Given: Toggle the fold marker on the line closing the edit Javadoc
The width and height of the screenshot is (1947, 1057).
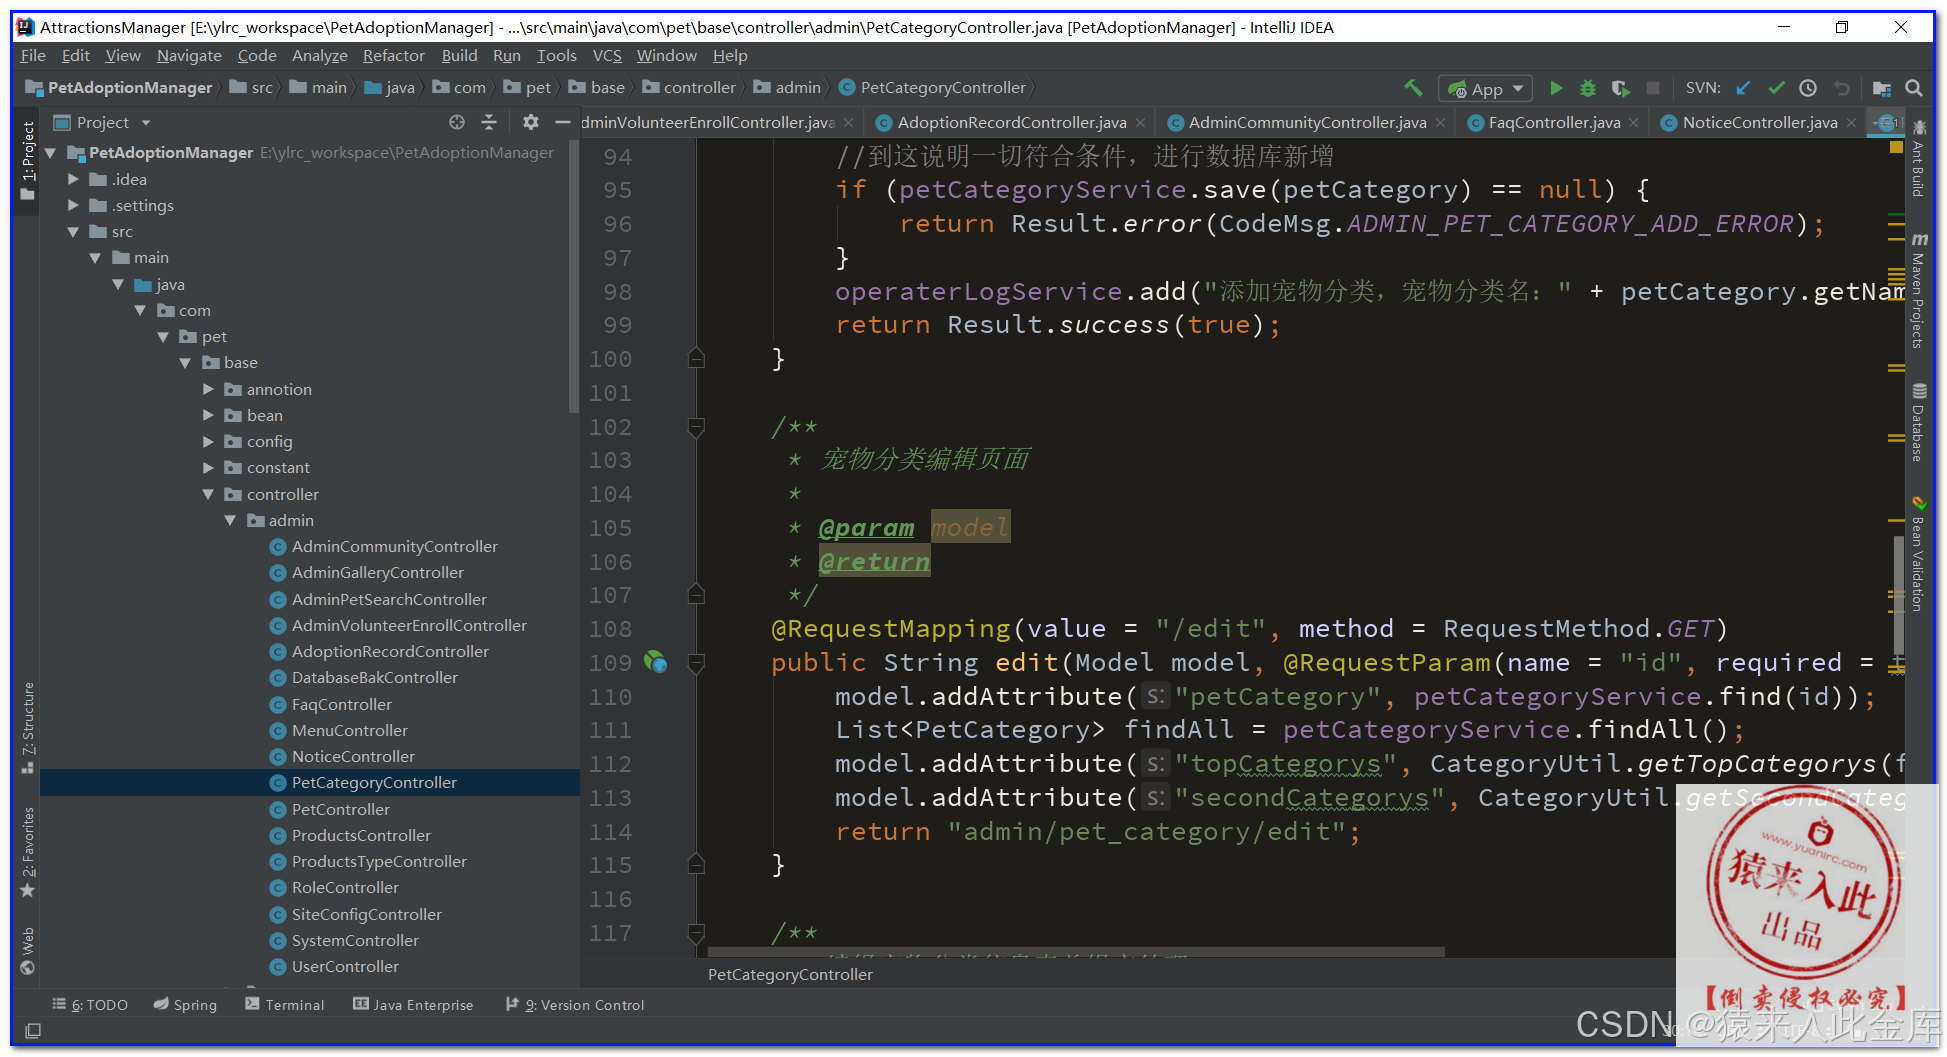Looking at the screenshot, I should tap(697, 595).
